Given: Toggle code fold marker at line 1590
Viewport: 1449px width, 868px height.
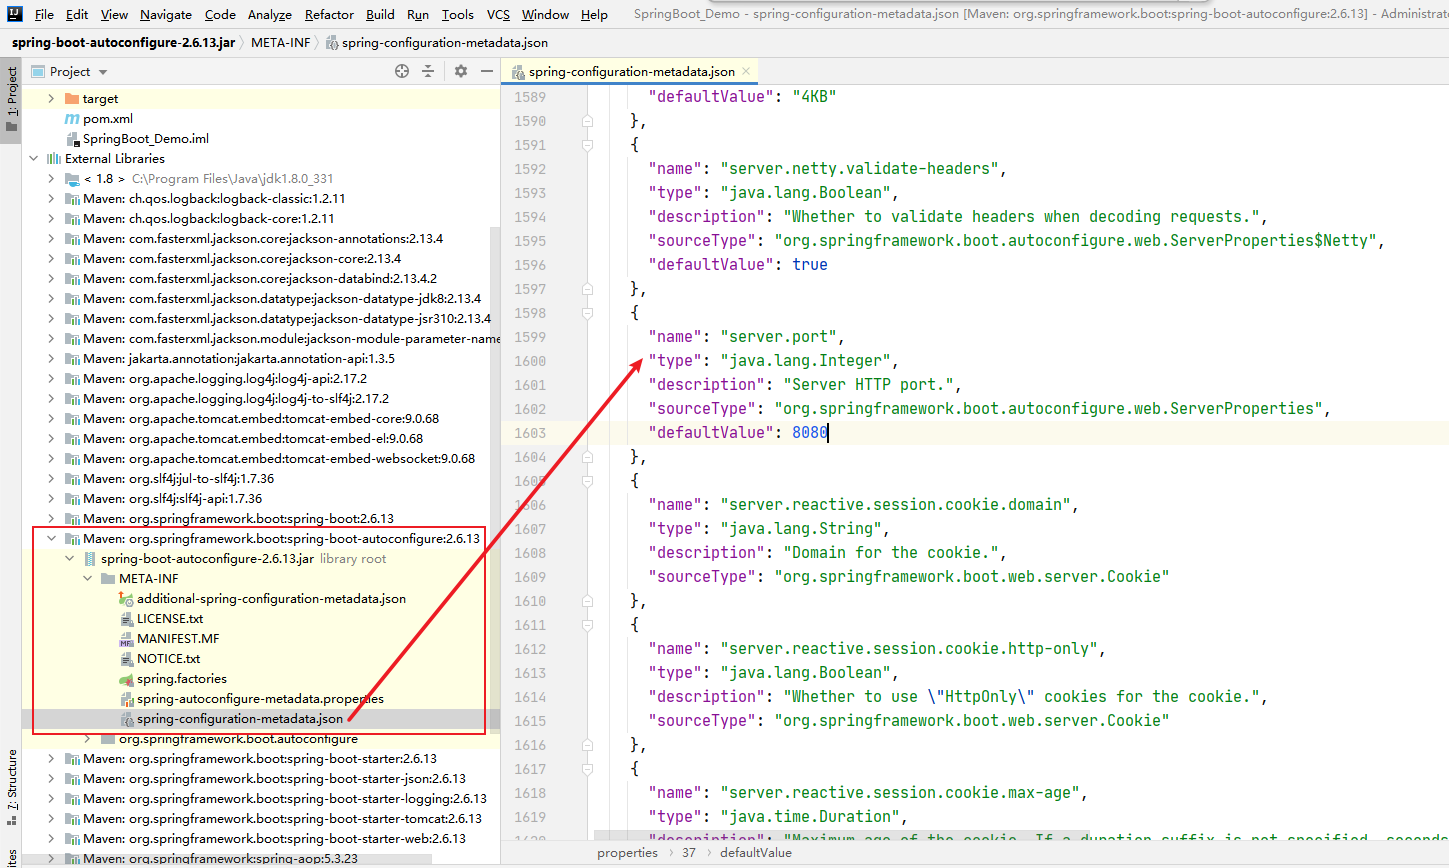Looking at the screenshot, I should coord(587,120).
